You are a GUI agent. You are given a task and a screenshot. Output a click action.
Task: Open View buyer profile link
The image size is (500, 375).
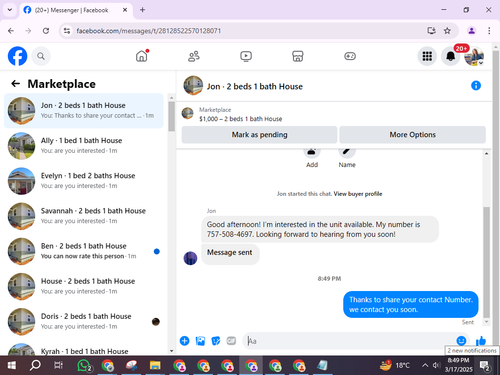point(358,194)
